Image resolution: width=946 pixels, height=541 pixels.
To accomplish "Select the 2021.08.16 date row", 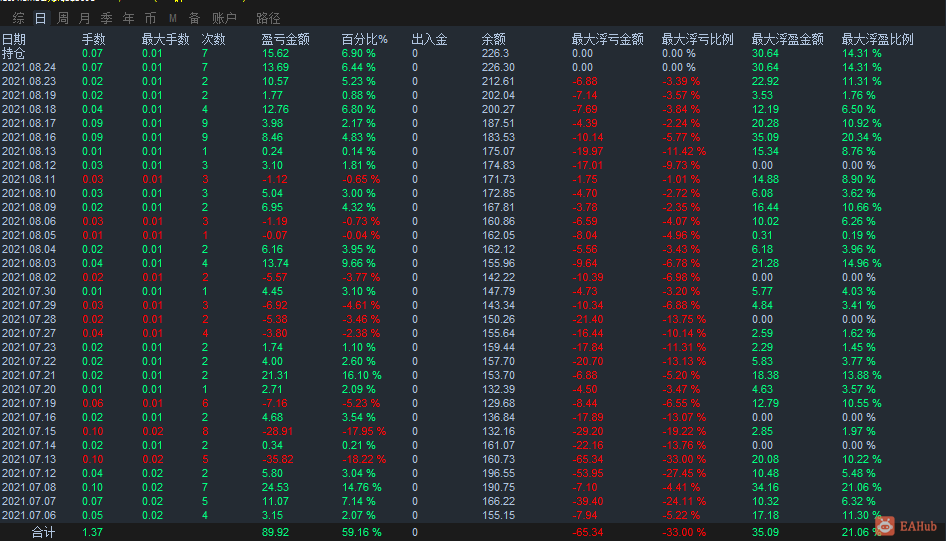I will tap(473, 137).
